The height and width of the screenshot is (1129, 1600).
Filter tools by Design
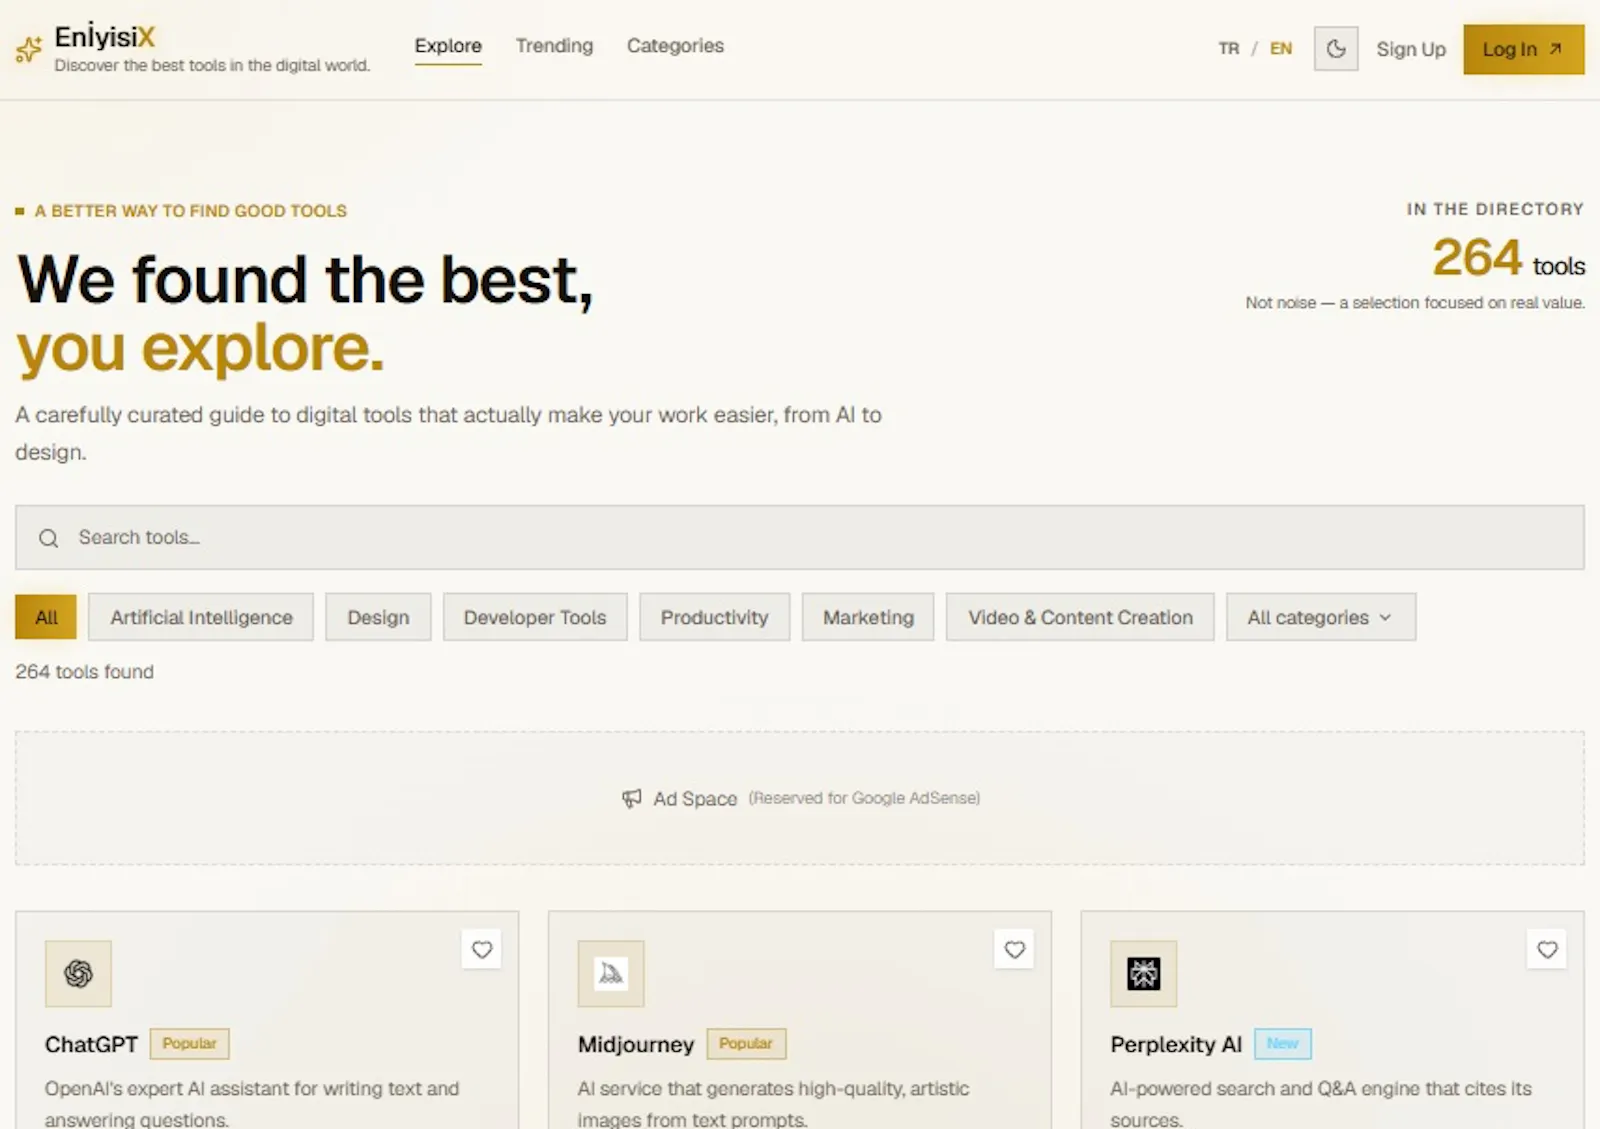point(378,617)
